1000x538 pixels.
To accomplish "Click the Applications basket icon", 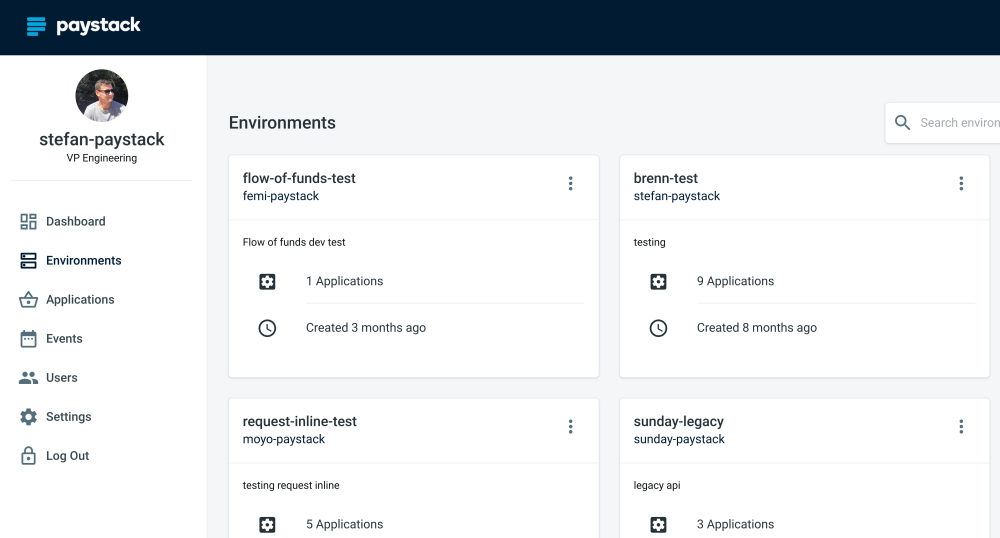I will (28, 300).
